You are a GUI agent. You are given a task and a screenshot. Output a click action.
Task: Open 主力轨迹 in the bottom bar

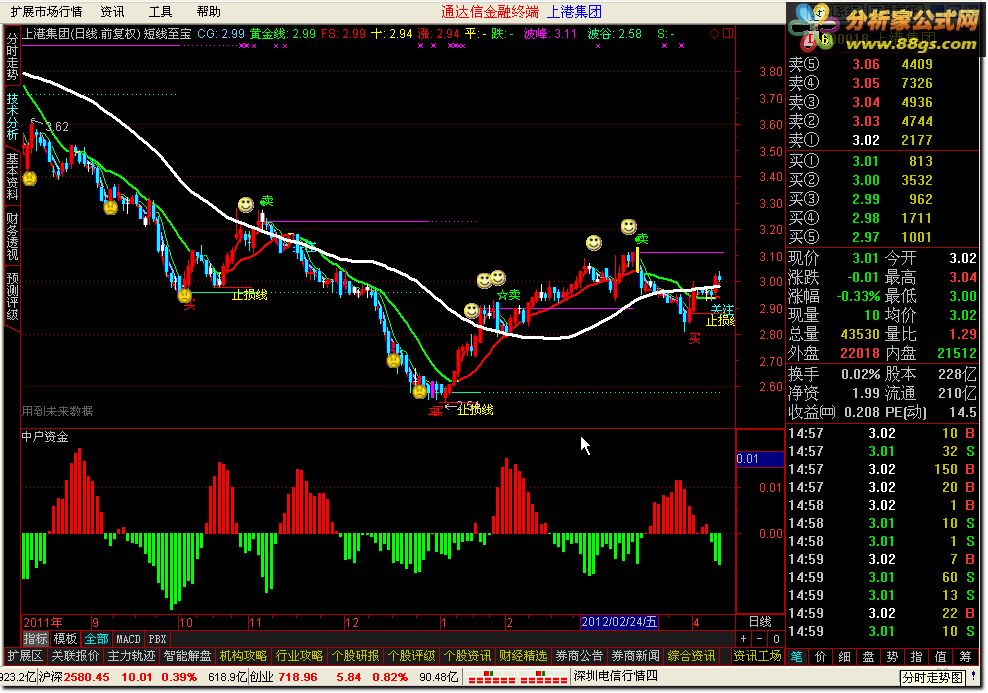(x=131, y=656)
